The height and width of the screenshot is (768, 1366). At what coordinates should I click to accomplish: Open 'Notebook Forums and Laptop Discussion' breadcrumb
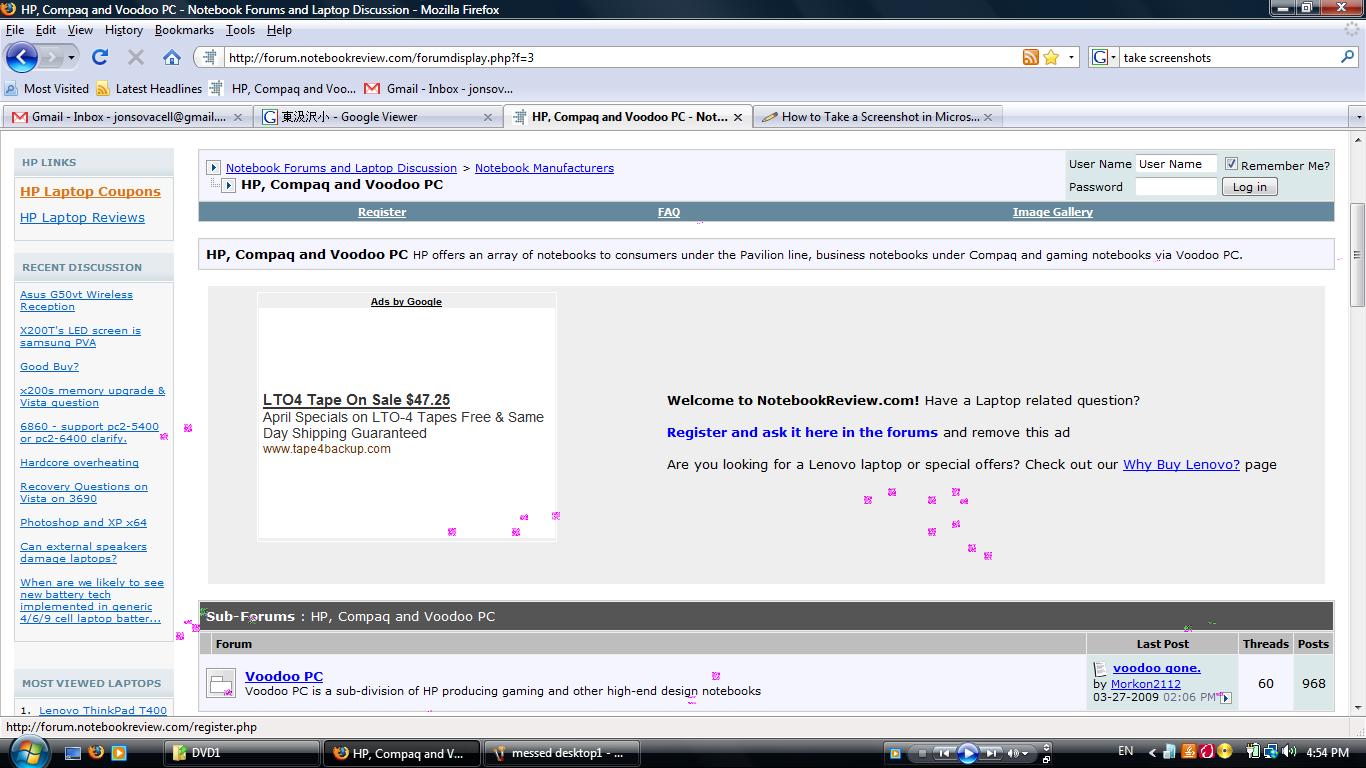click(341, 168)
